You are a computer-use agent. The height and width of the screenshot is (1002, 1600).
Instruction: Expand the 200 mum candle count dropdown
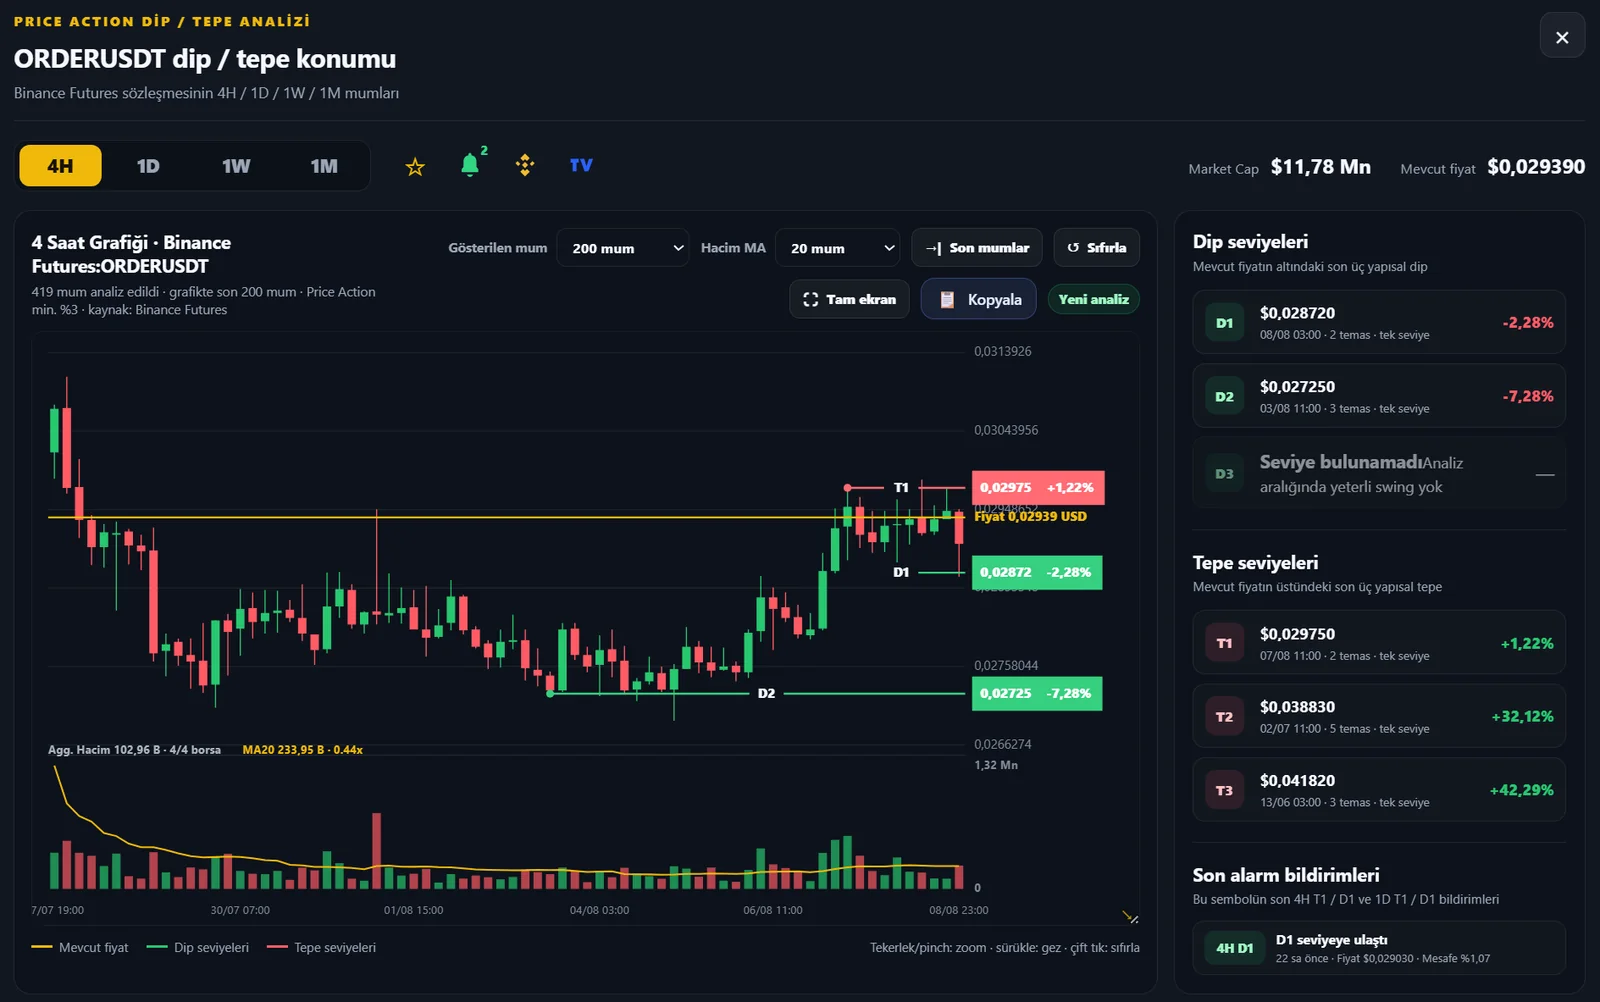[623, 248]
